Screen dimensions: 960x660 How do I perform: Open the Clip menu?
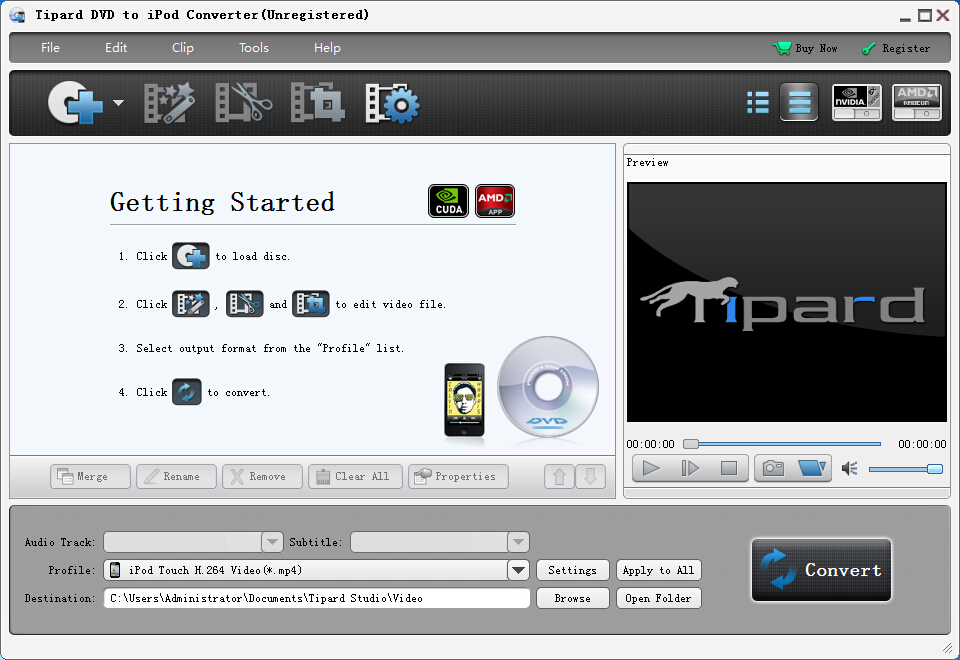click(x=182, y=48)
